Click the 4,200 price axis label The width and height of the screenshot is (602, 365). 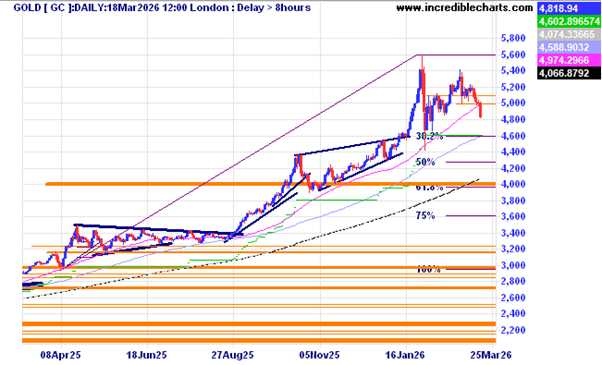pos(513,168)
